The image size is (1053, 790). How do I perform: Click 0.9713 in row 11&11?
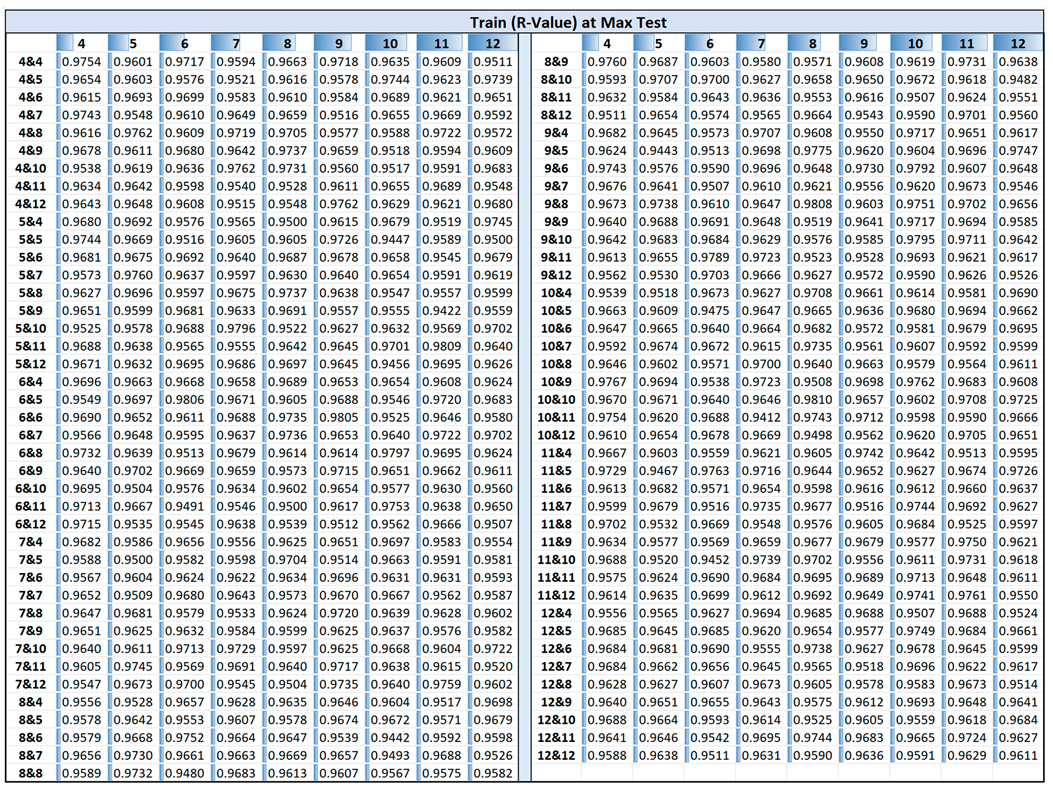point(915,578)
